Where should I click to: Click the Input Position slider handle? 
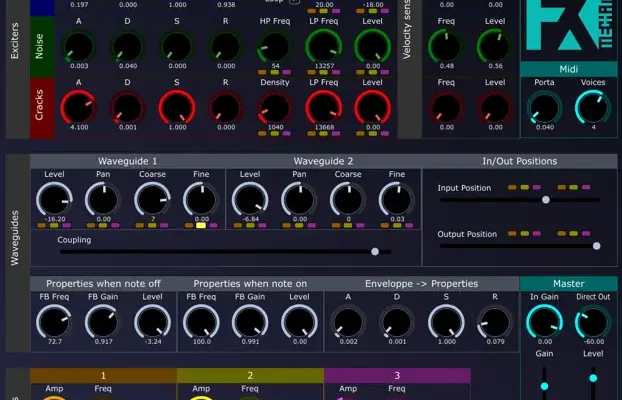546,200
